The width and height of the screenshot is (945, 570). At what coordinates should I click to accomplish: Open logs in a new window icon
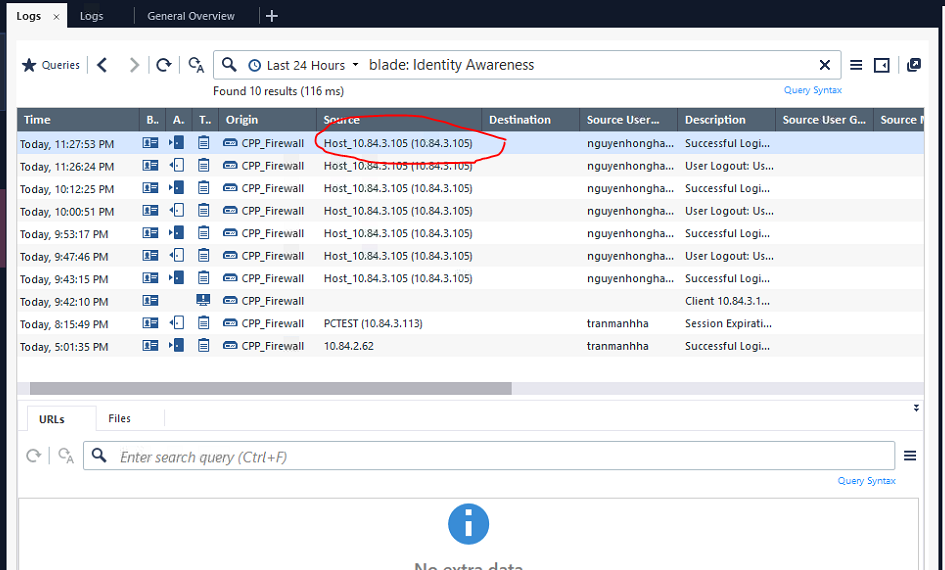coord(913,65)
